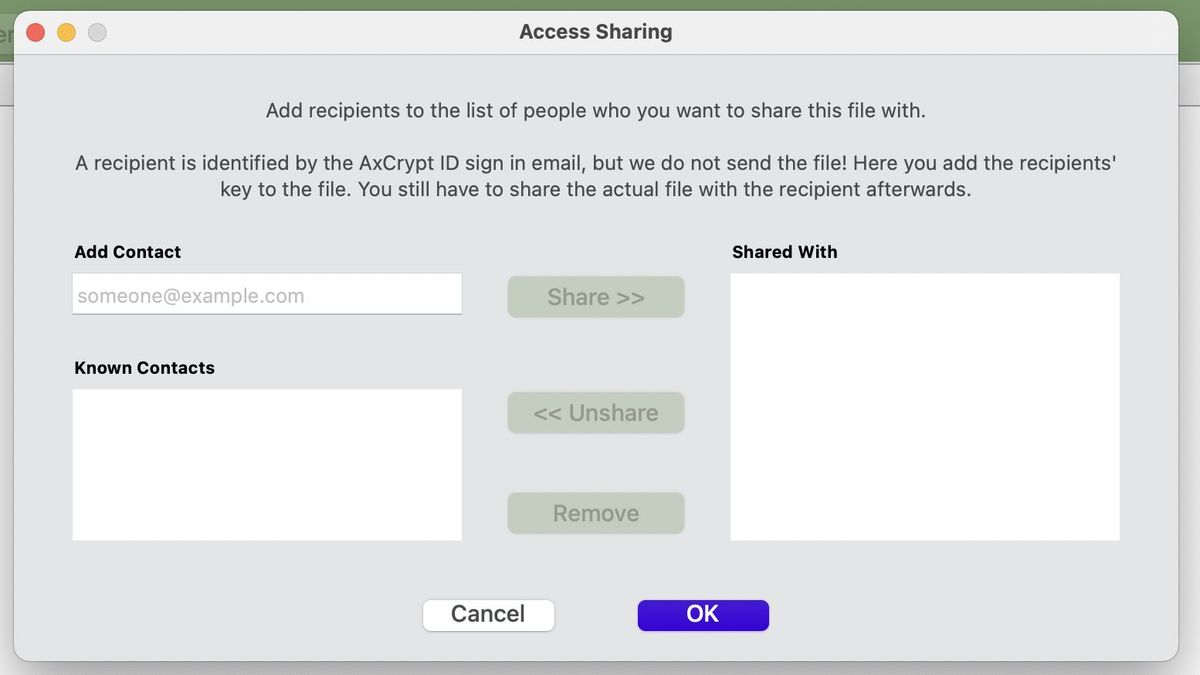Screen dimensions: 1200x675
Task: Click the yellow minimize window button
Action: (x=66, y=32)
